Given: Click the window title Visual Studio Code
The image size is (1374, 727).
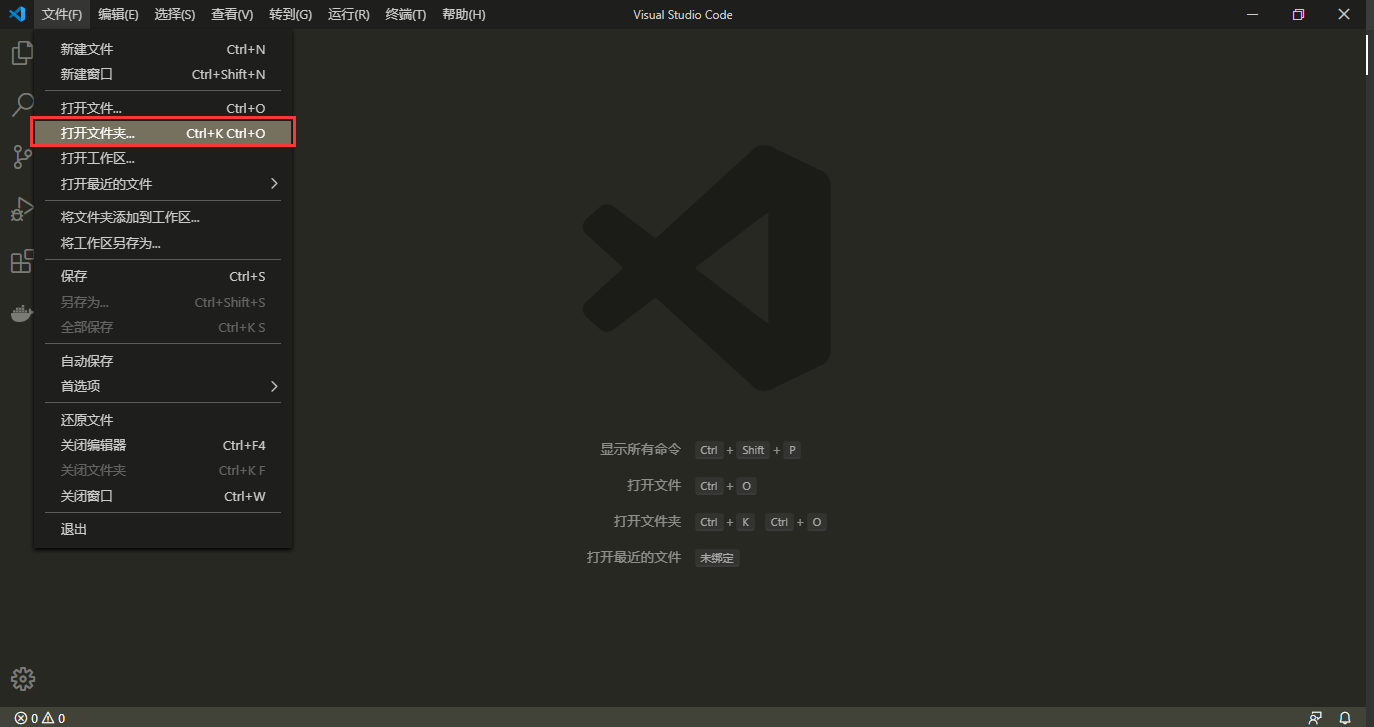Looking at the screenshot, I should coord(683,14).
